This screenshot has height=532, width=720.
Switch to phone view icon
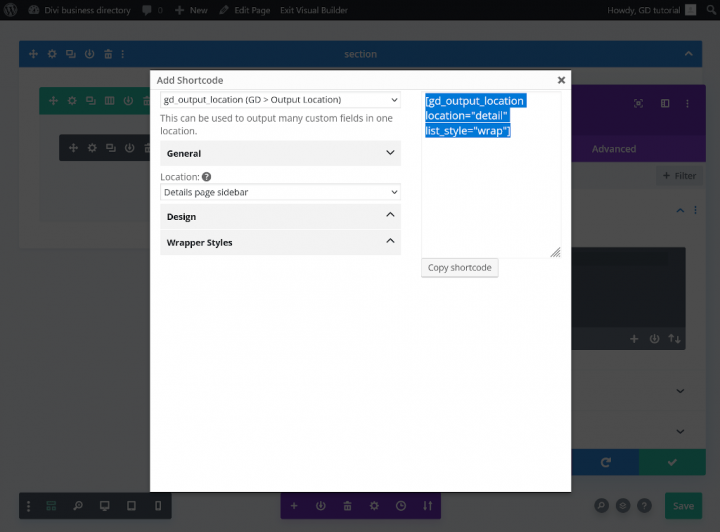(x=157, y=506)
